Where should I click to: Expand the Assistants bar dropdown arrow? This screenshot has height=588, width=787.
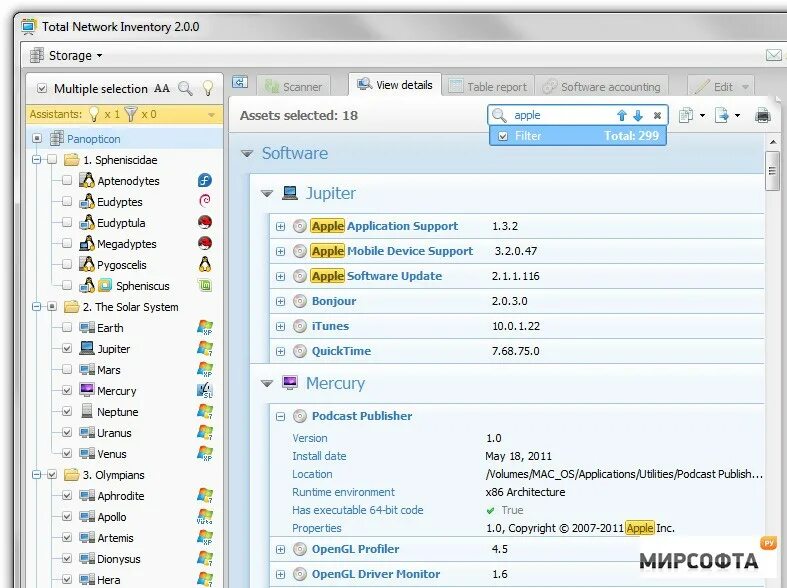coord(211,115)
